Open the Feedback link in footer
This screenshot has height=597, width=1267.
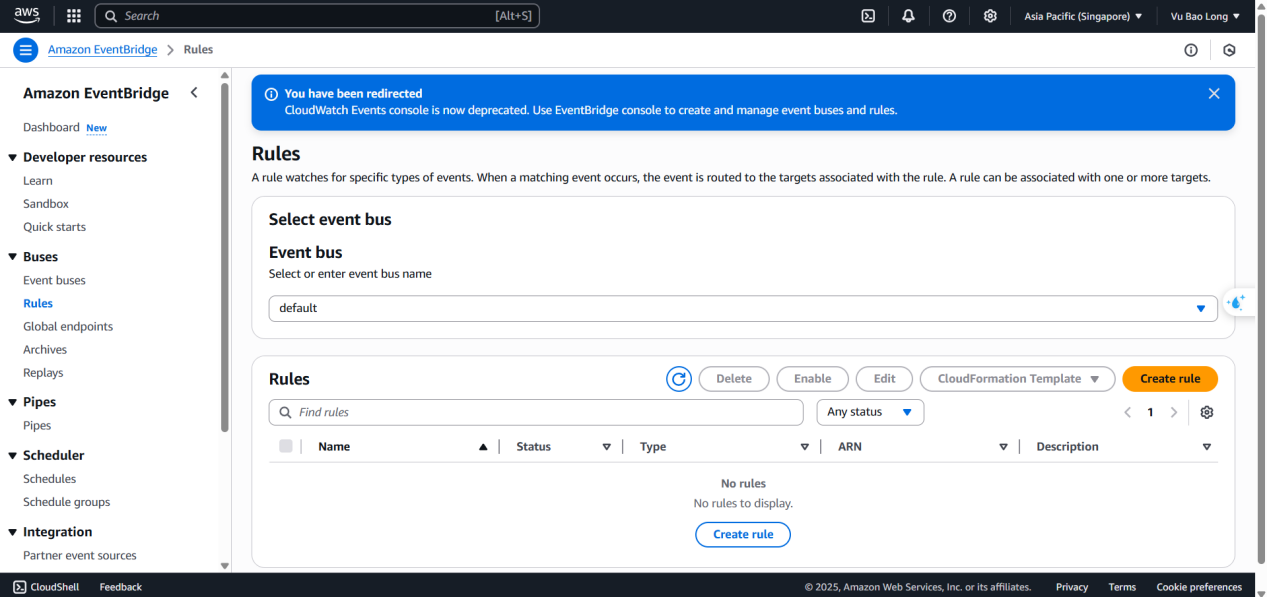(121, 587)
